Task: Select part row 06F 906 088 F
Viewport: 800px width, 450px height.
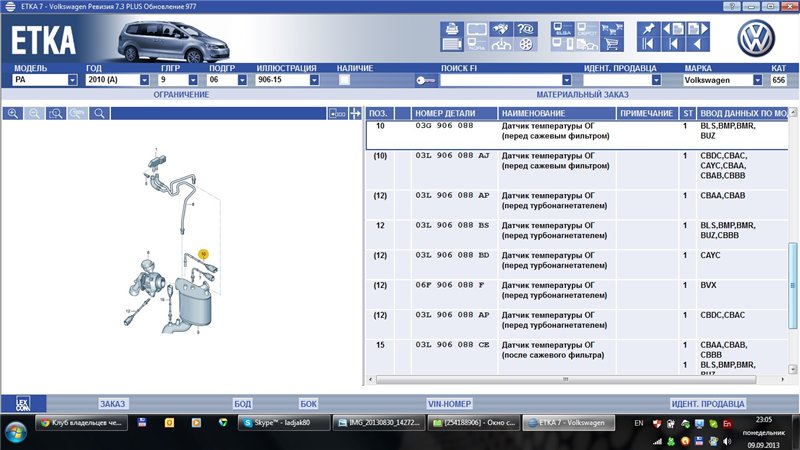Action: pyautogui.click(x=577, y=294)
